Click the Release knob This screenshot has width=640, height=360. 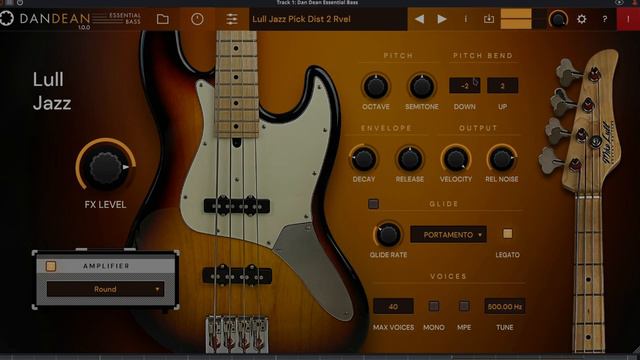click(409, 159)
